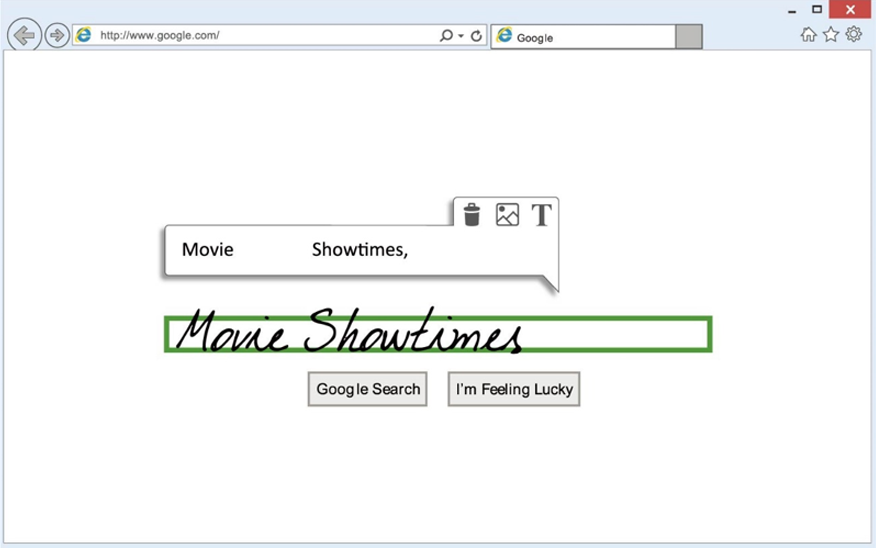Click the browser Forward arrow button
This screenshot has height=548, width=876.
[x=57, y=35]
